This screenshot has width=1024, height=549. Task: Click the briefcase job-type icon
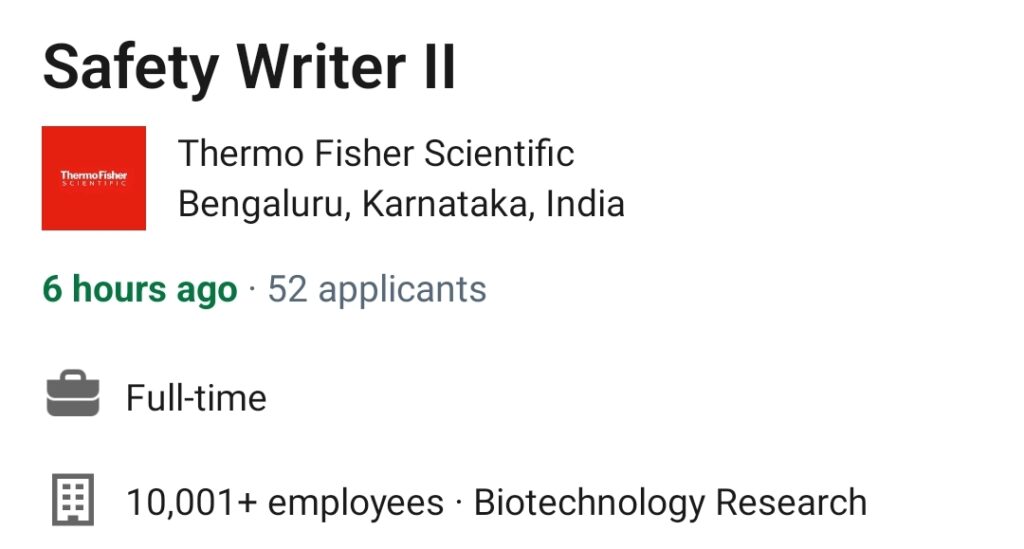click(x=73, y=394)
